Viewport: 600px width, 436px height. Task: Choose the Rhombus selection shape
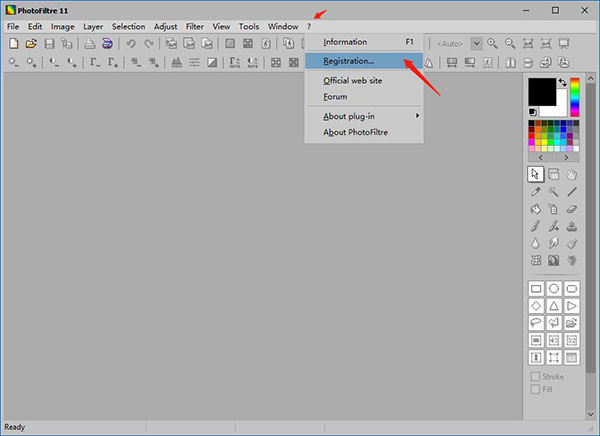pyautogui.click(x=536, y=306)
